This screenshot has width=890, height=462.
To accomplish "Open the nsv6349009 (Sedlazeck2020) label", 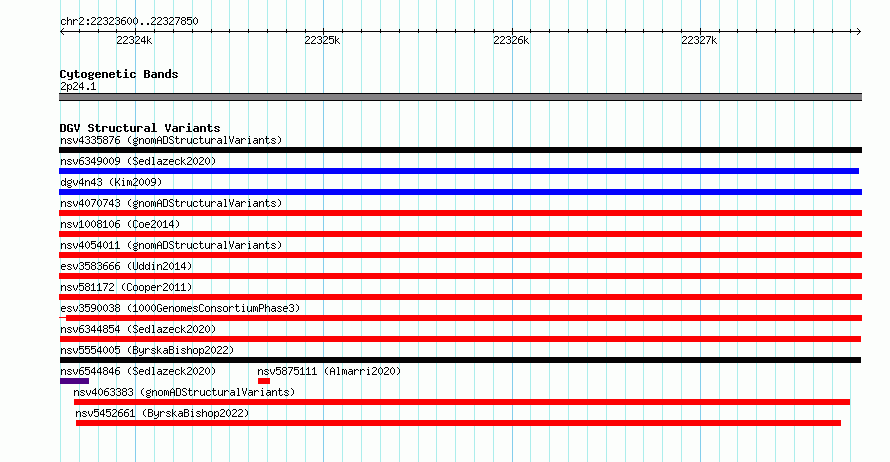I will (x=138, y=161).
